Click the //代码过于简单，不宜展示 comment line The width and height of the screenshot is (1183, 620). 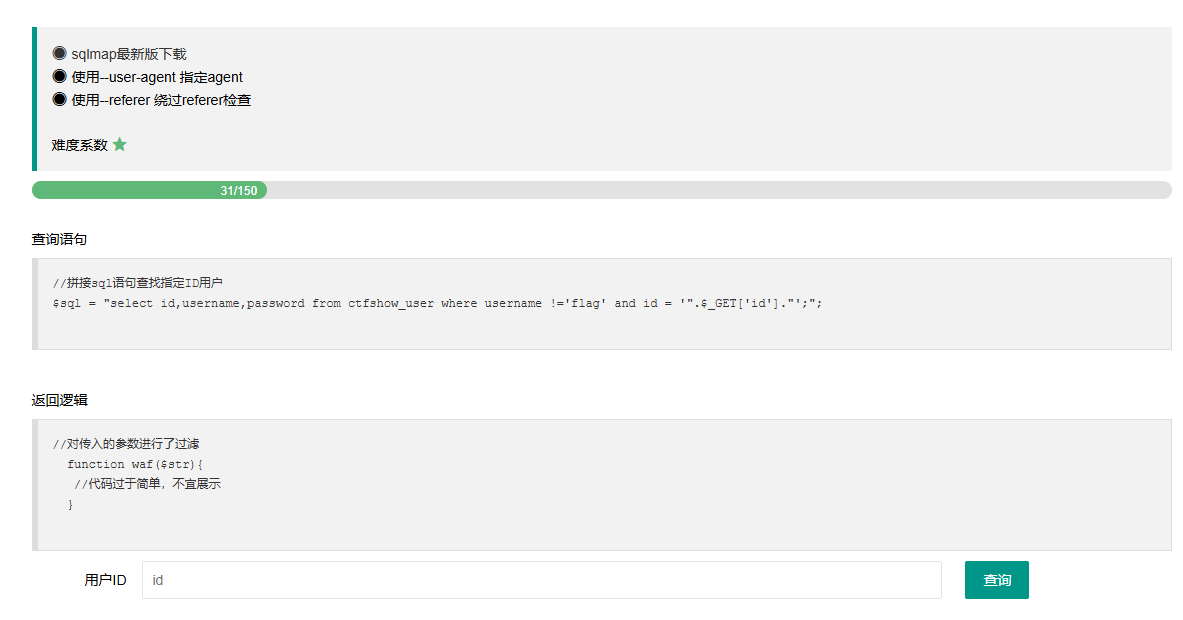(147, 484)
